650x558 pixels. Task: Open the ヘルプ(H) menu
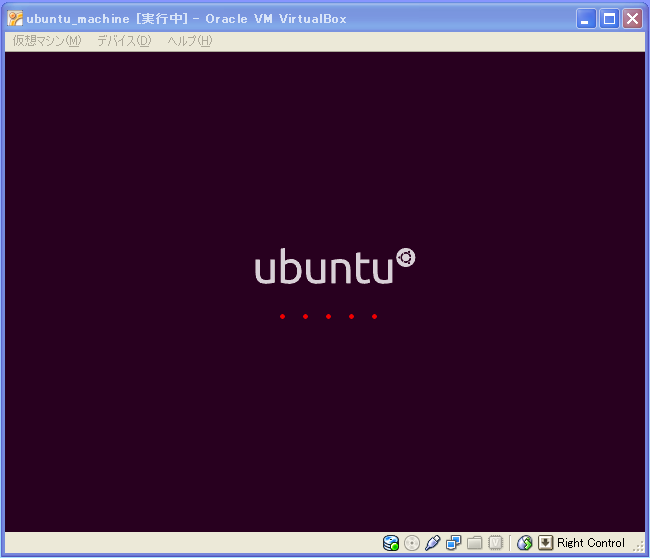point(190,41)
